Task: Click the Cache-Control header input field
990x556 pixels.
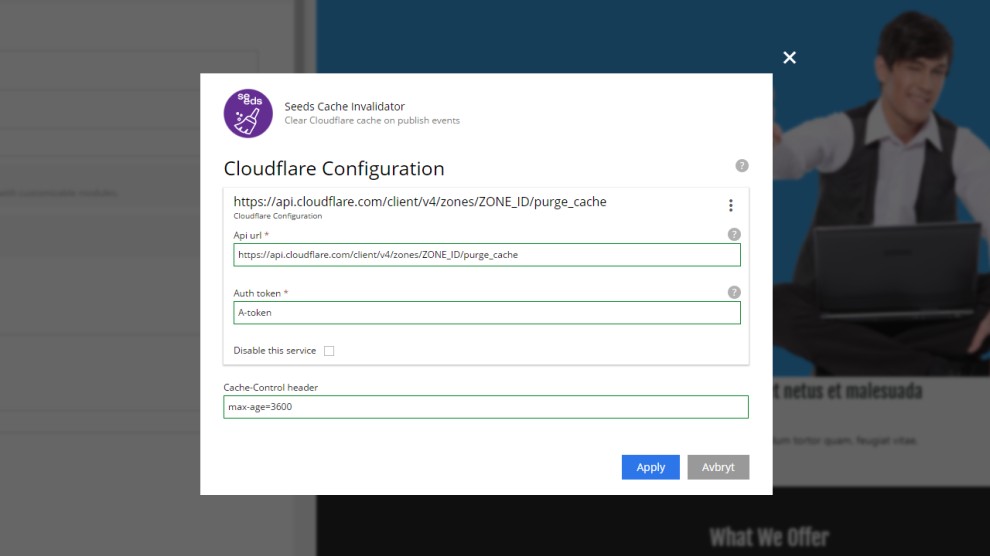Action: click(486, 407)
